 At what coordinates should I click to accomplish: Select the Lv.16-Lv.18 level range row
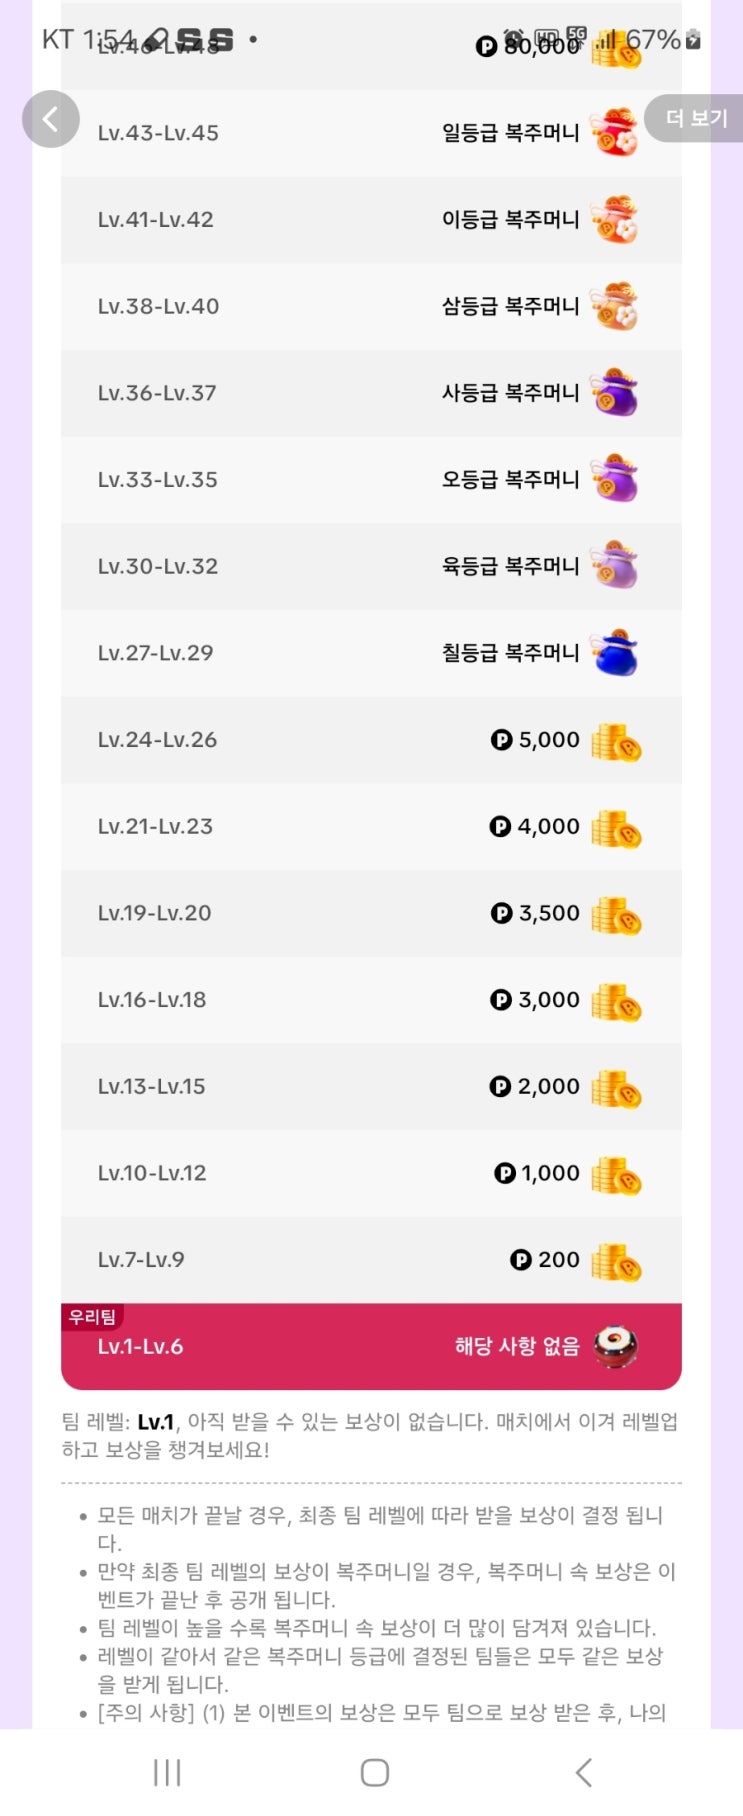click(x=371, y=1000)
